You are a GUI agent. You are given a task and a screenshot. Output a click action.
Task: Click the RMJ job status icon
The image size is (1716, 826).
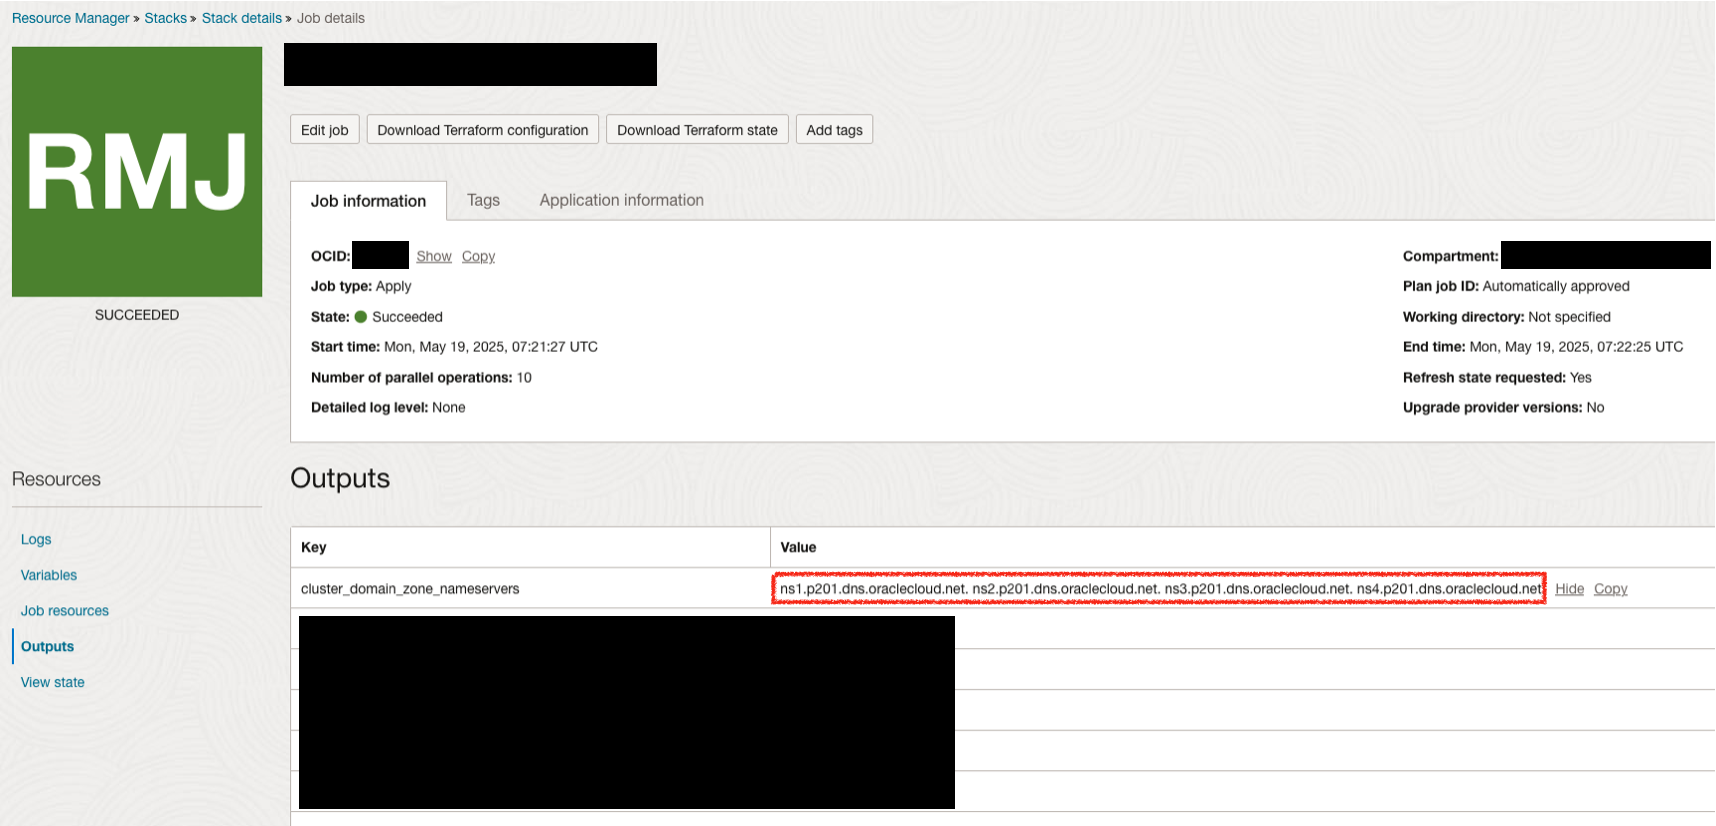[137, 171]
